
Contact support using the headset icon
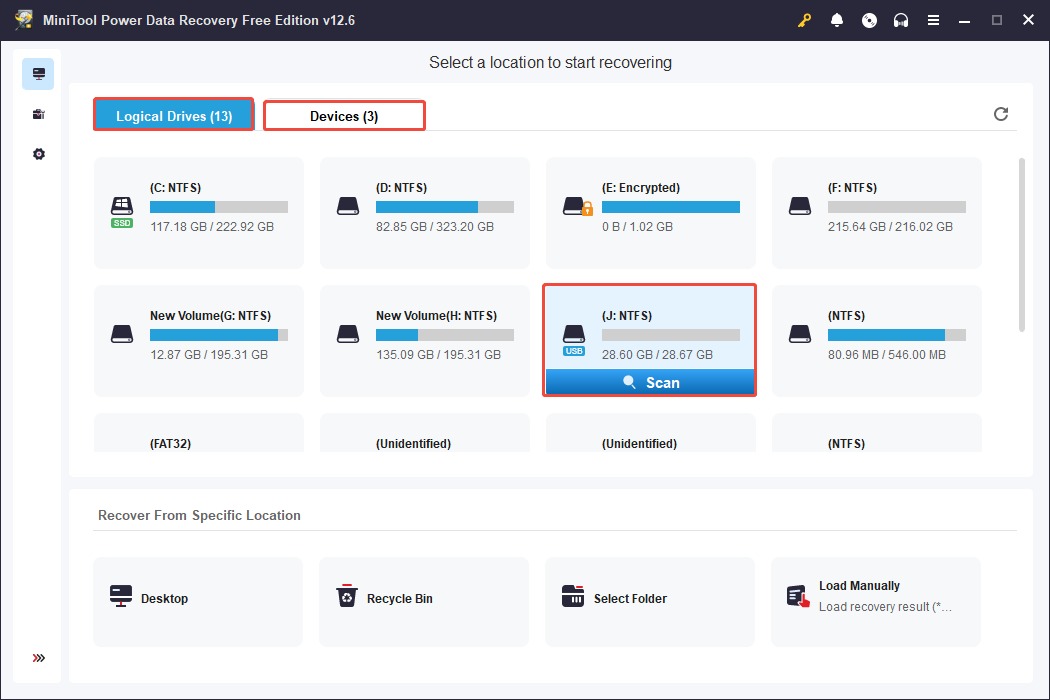pos(901,19)
